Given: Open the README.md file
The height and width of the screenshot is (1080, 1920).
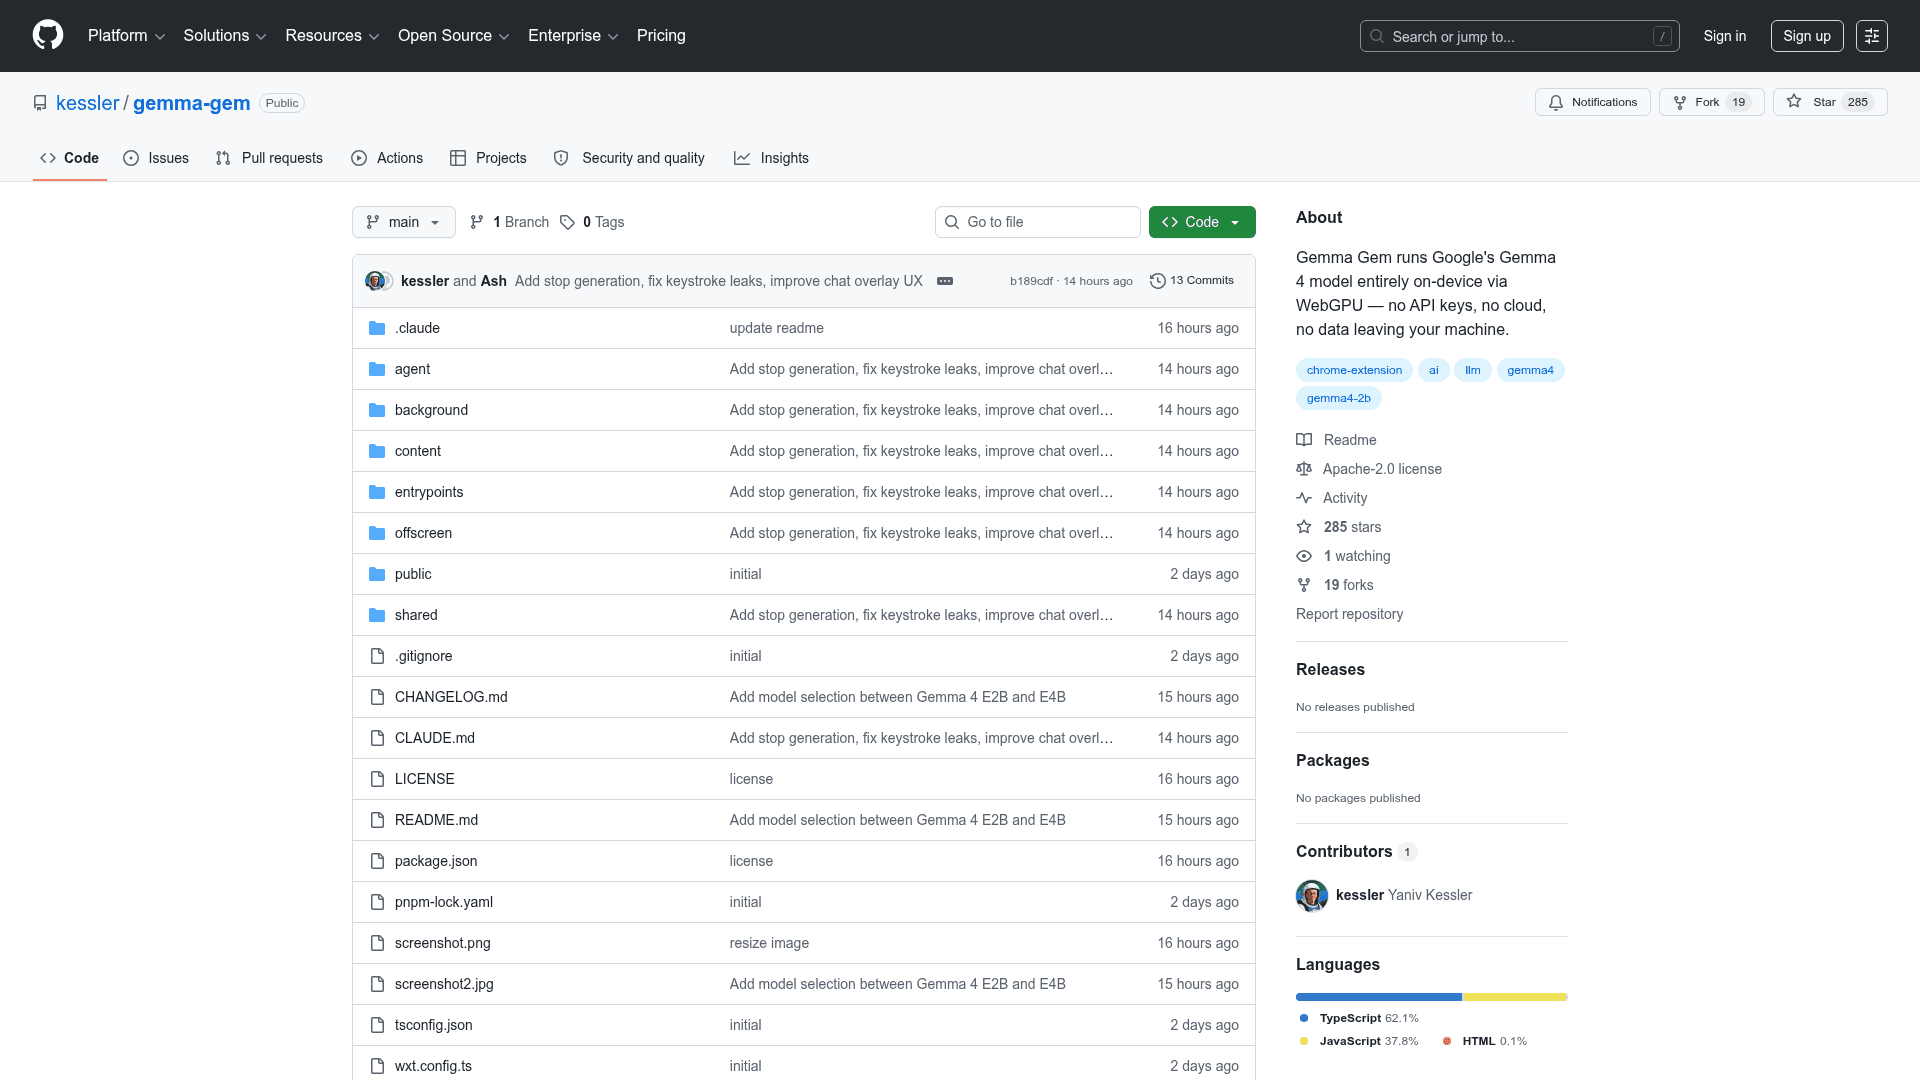Looking at the screenshot, I should coord(436,820).
